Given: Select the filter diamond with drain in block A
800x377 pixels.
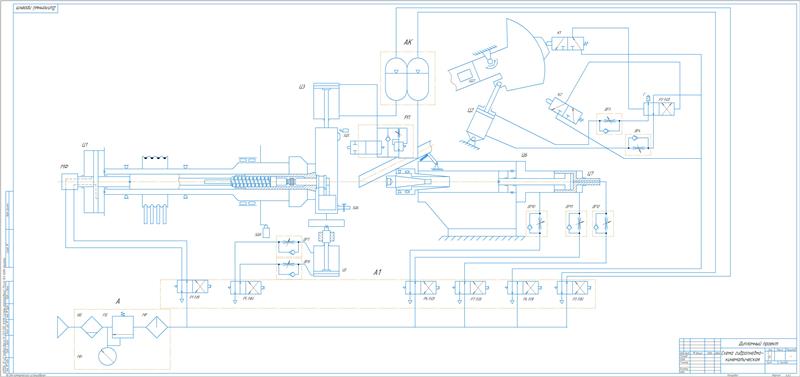Looking at the screenshot, I should [92, 327].
